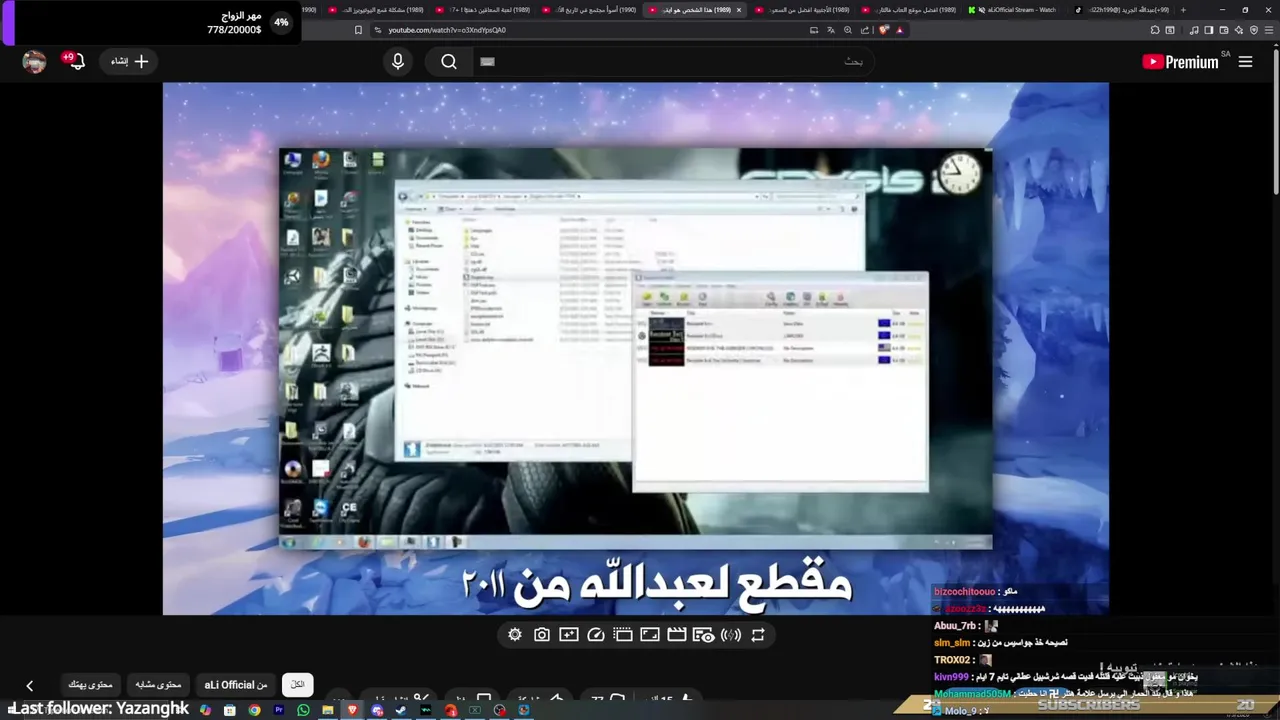Select the محتوى يهمك filter chip
1280x720 pixels.
click(90, 685)
